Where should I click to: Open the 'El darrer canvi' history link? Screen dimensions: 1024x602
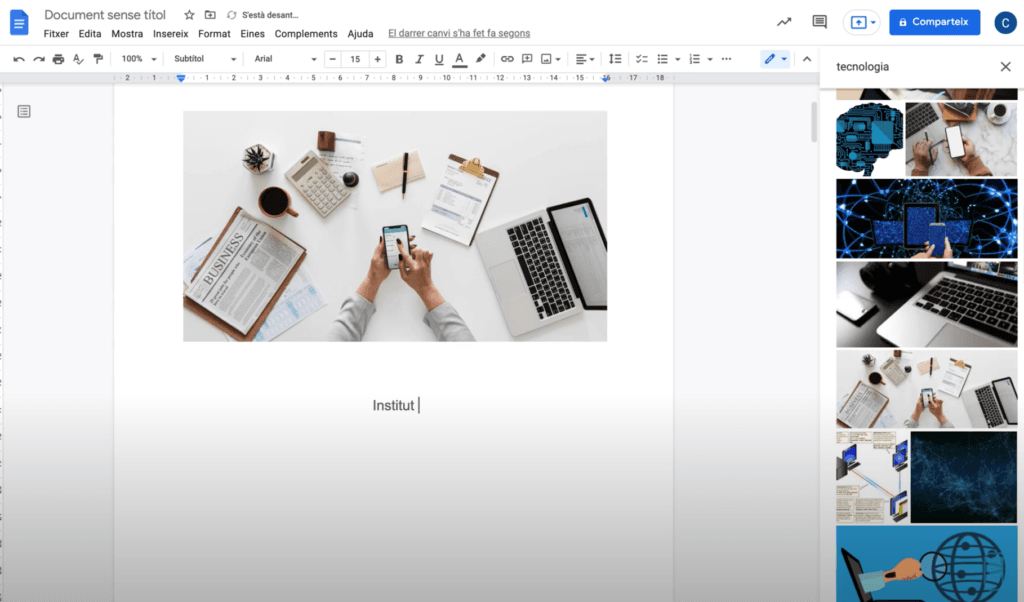point(459,34)
